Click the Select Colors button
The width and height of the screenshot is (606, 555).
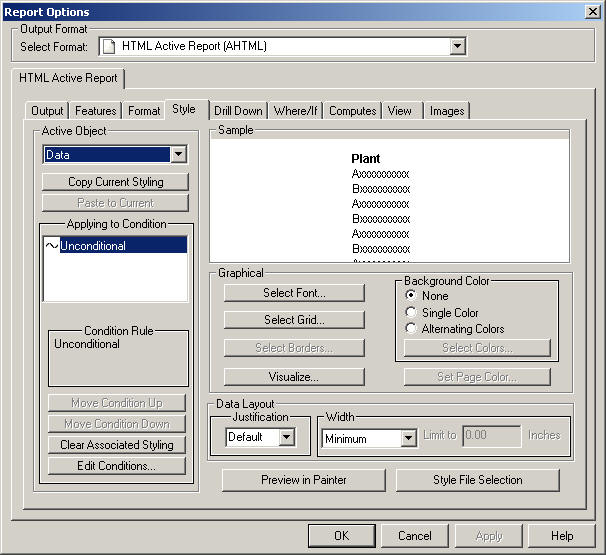pos(477,348)
